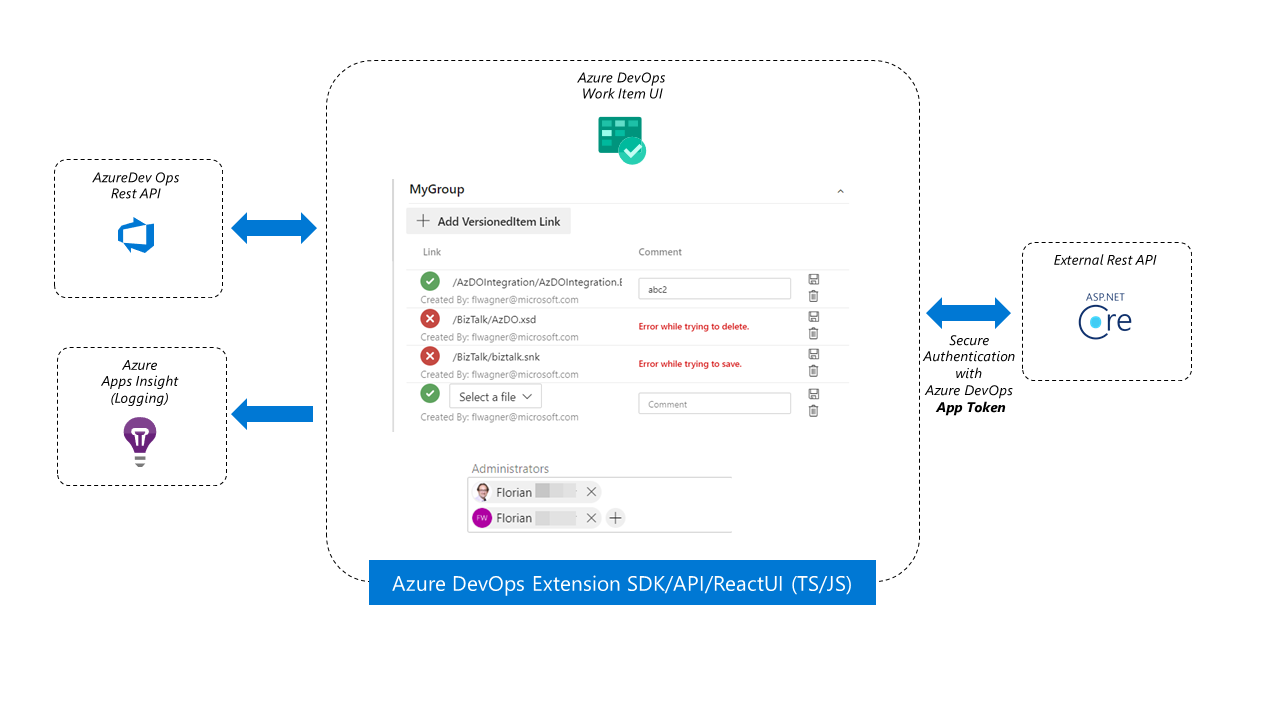Delete the AzDOIntegration link row

click(813, 296)
